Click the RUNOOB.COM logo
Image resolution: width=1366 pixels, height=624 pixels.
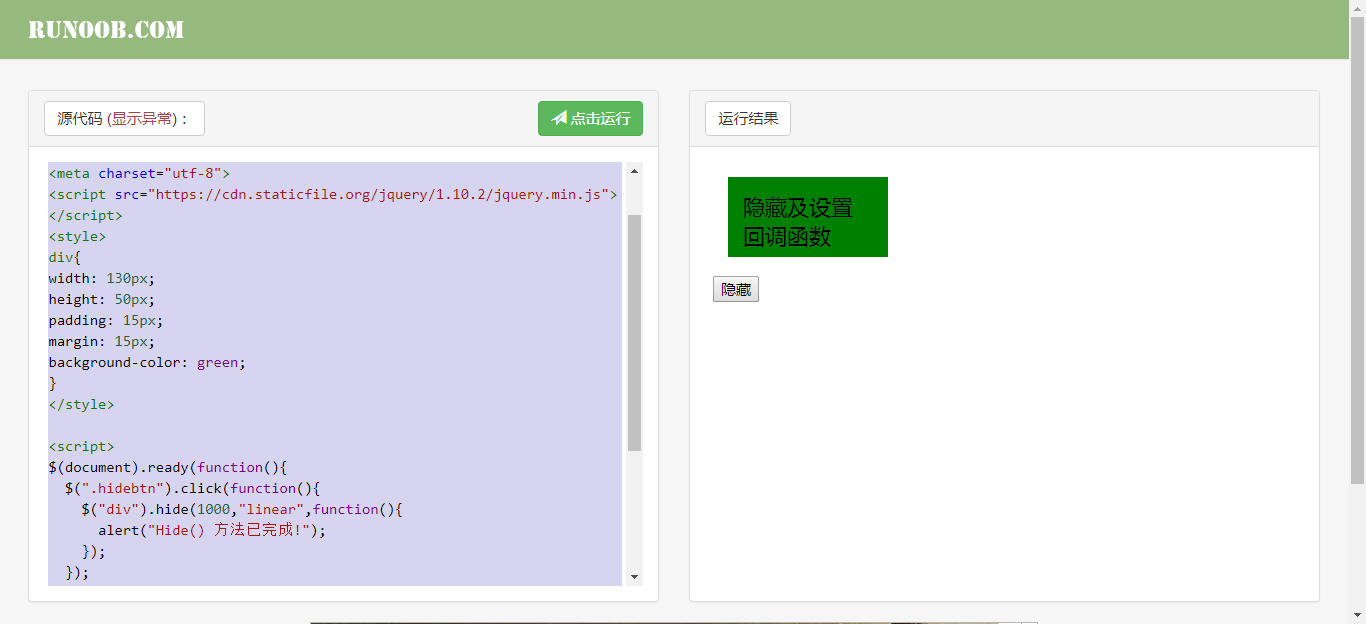106,30
